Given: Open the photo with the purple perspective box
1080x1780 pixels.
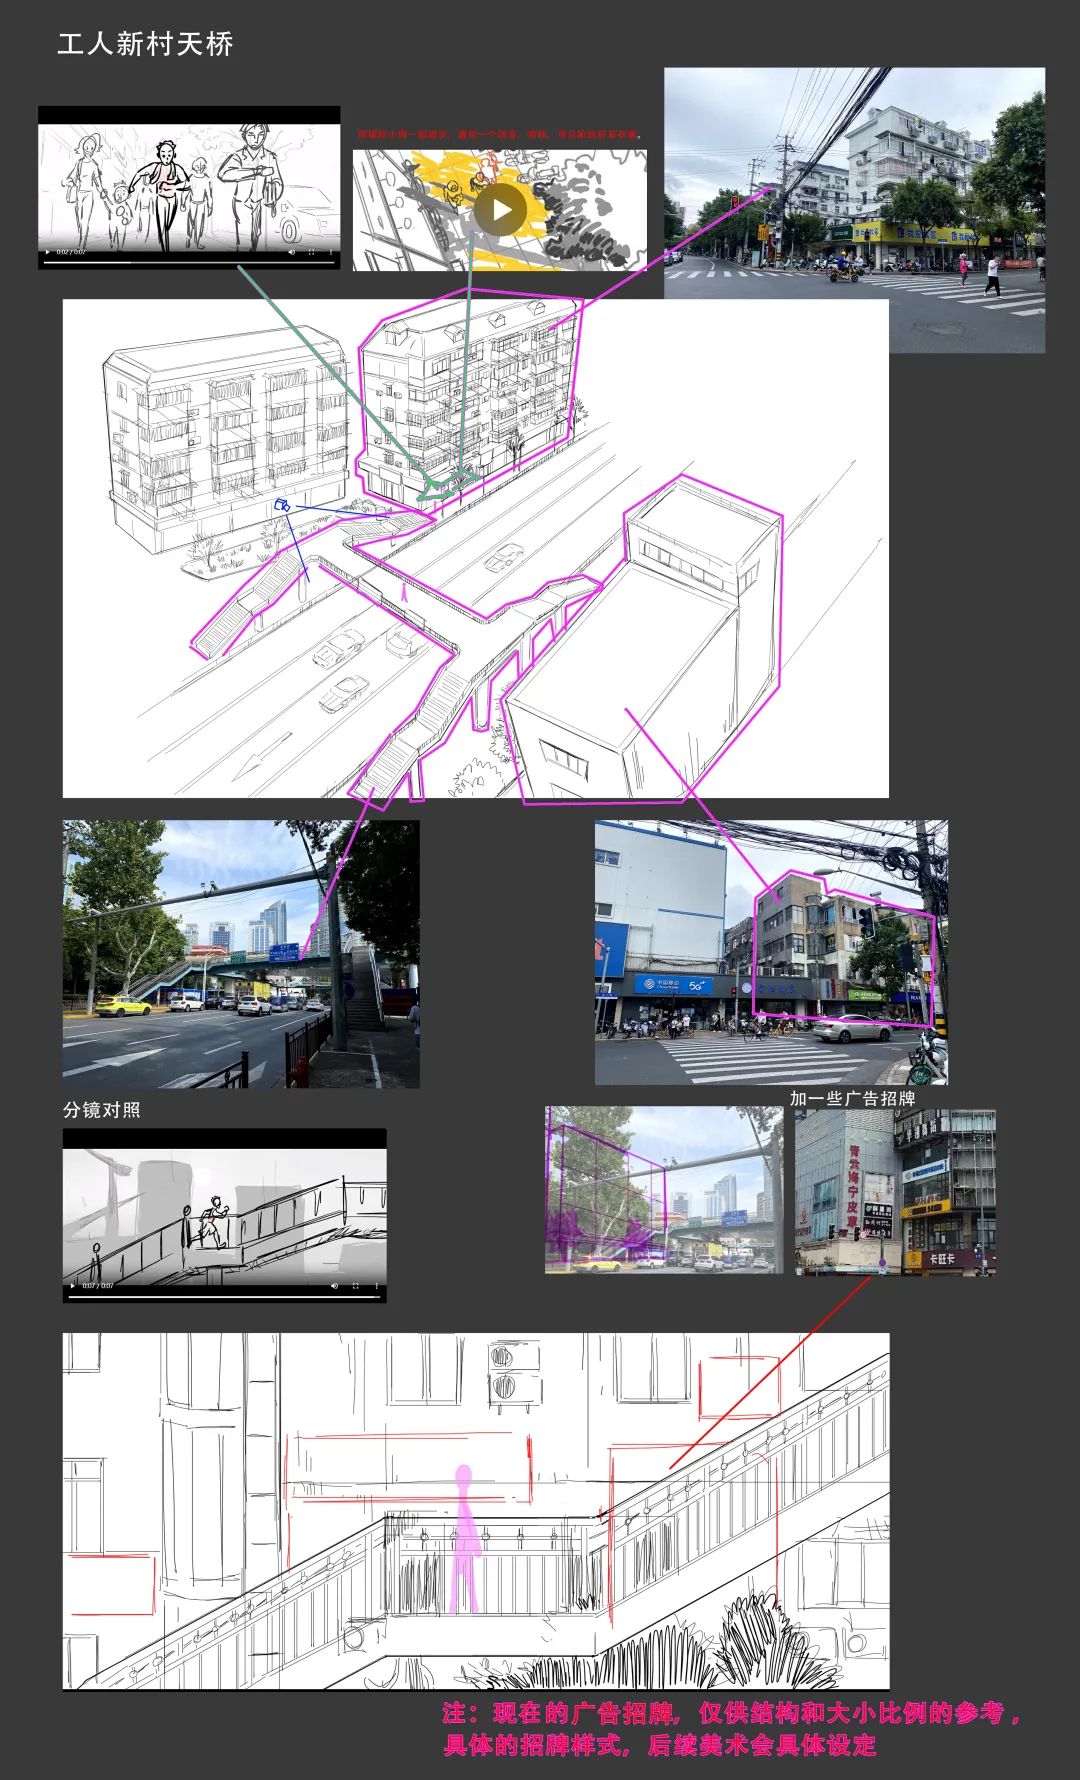Looking at the screenshot, I should pyautogui.click(x=664, y=1190).
